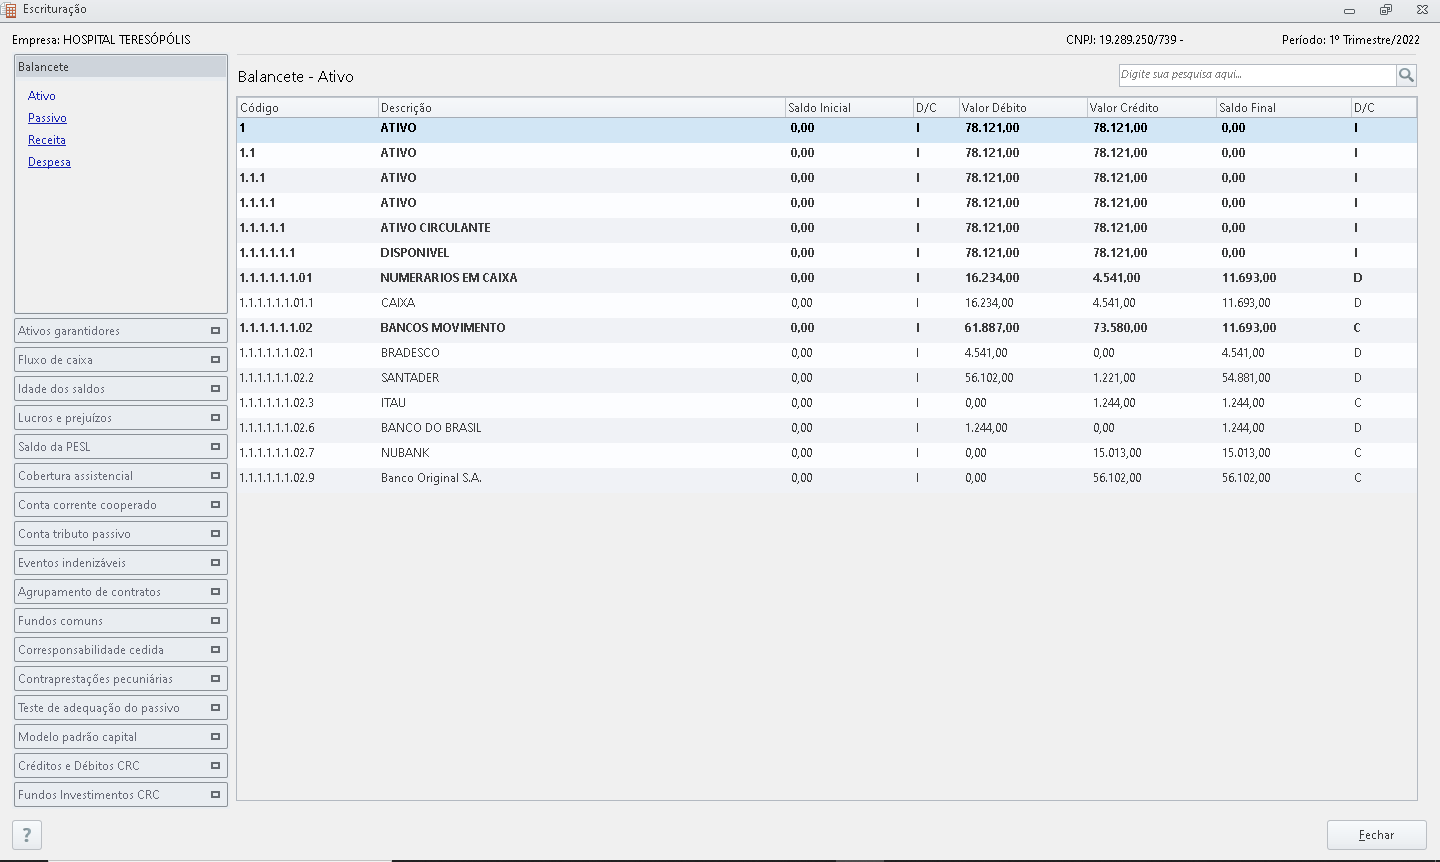This screenshot has width=1440, height=862.
Task: Open the Receita balancete link
Action: click(47, 140)
